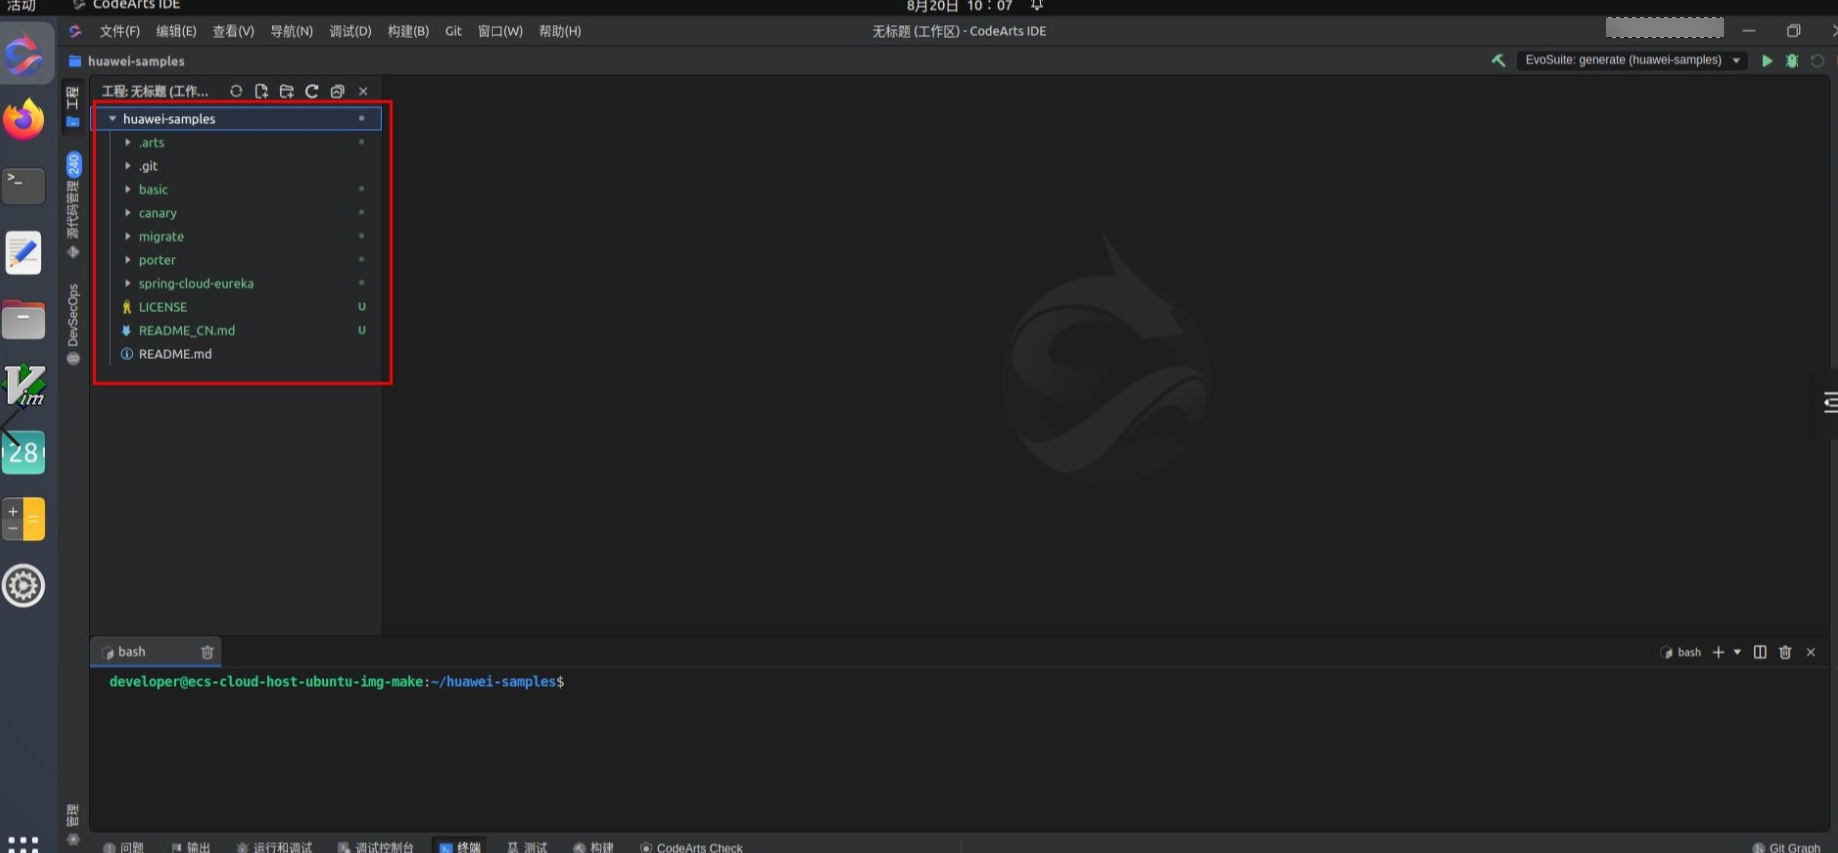Open Terminal from the Ubuntu dock
1838x853 pixels.
[23, 186]
